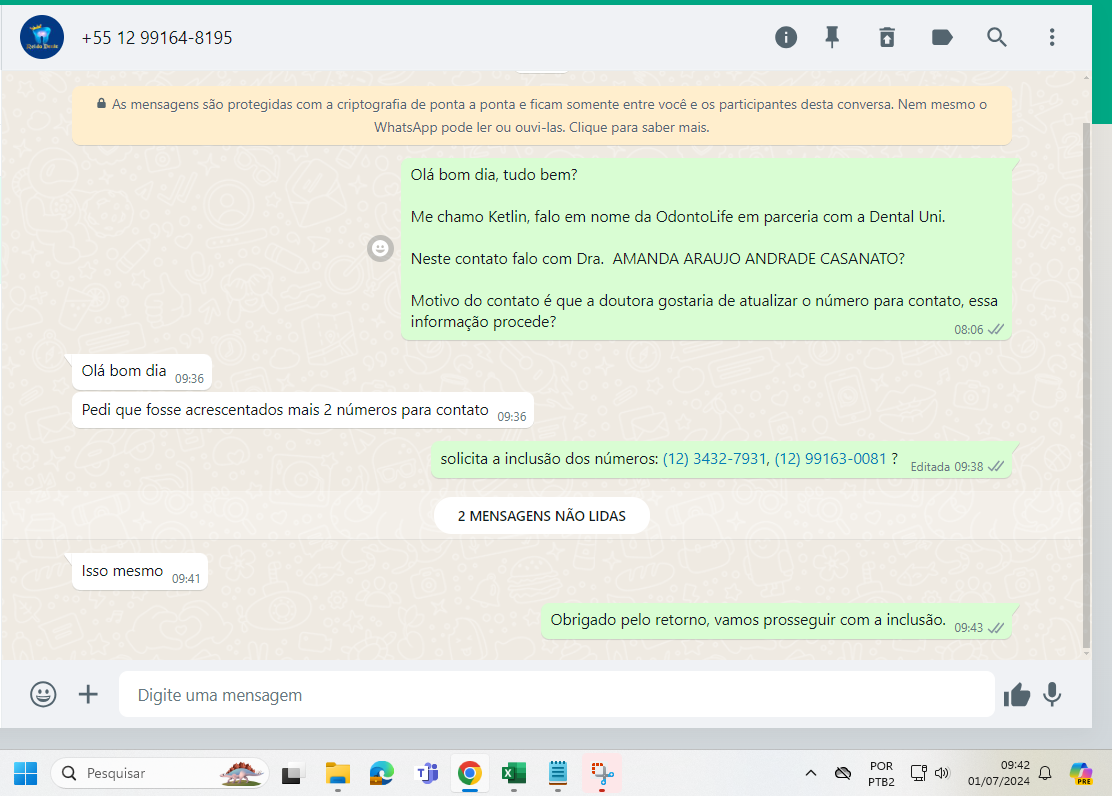The width and height of the screenshot is (1112, 796).
Task: Open Excel from the taskbar
Action: tap(513, 773)
